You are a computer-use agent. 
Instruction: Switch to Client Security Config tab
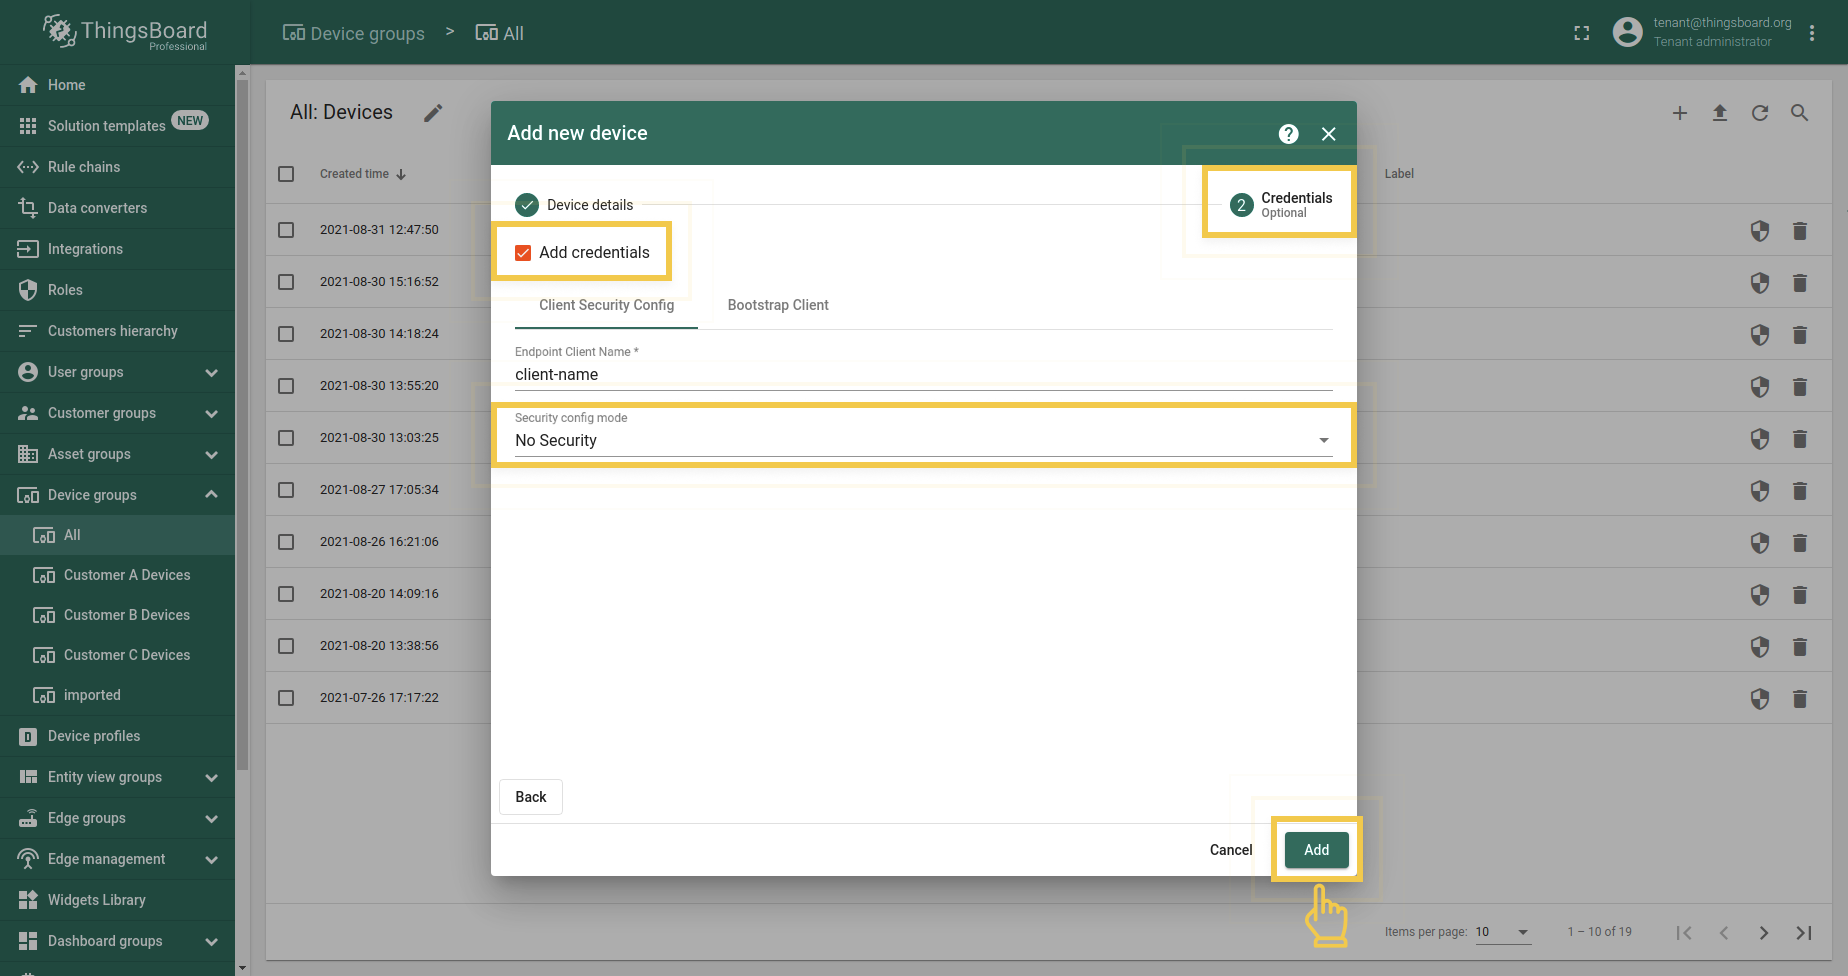(606, 305)
